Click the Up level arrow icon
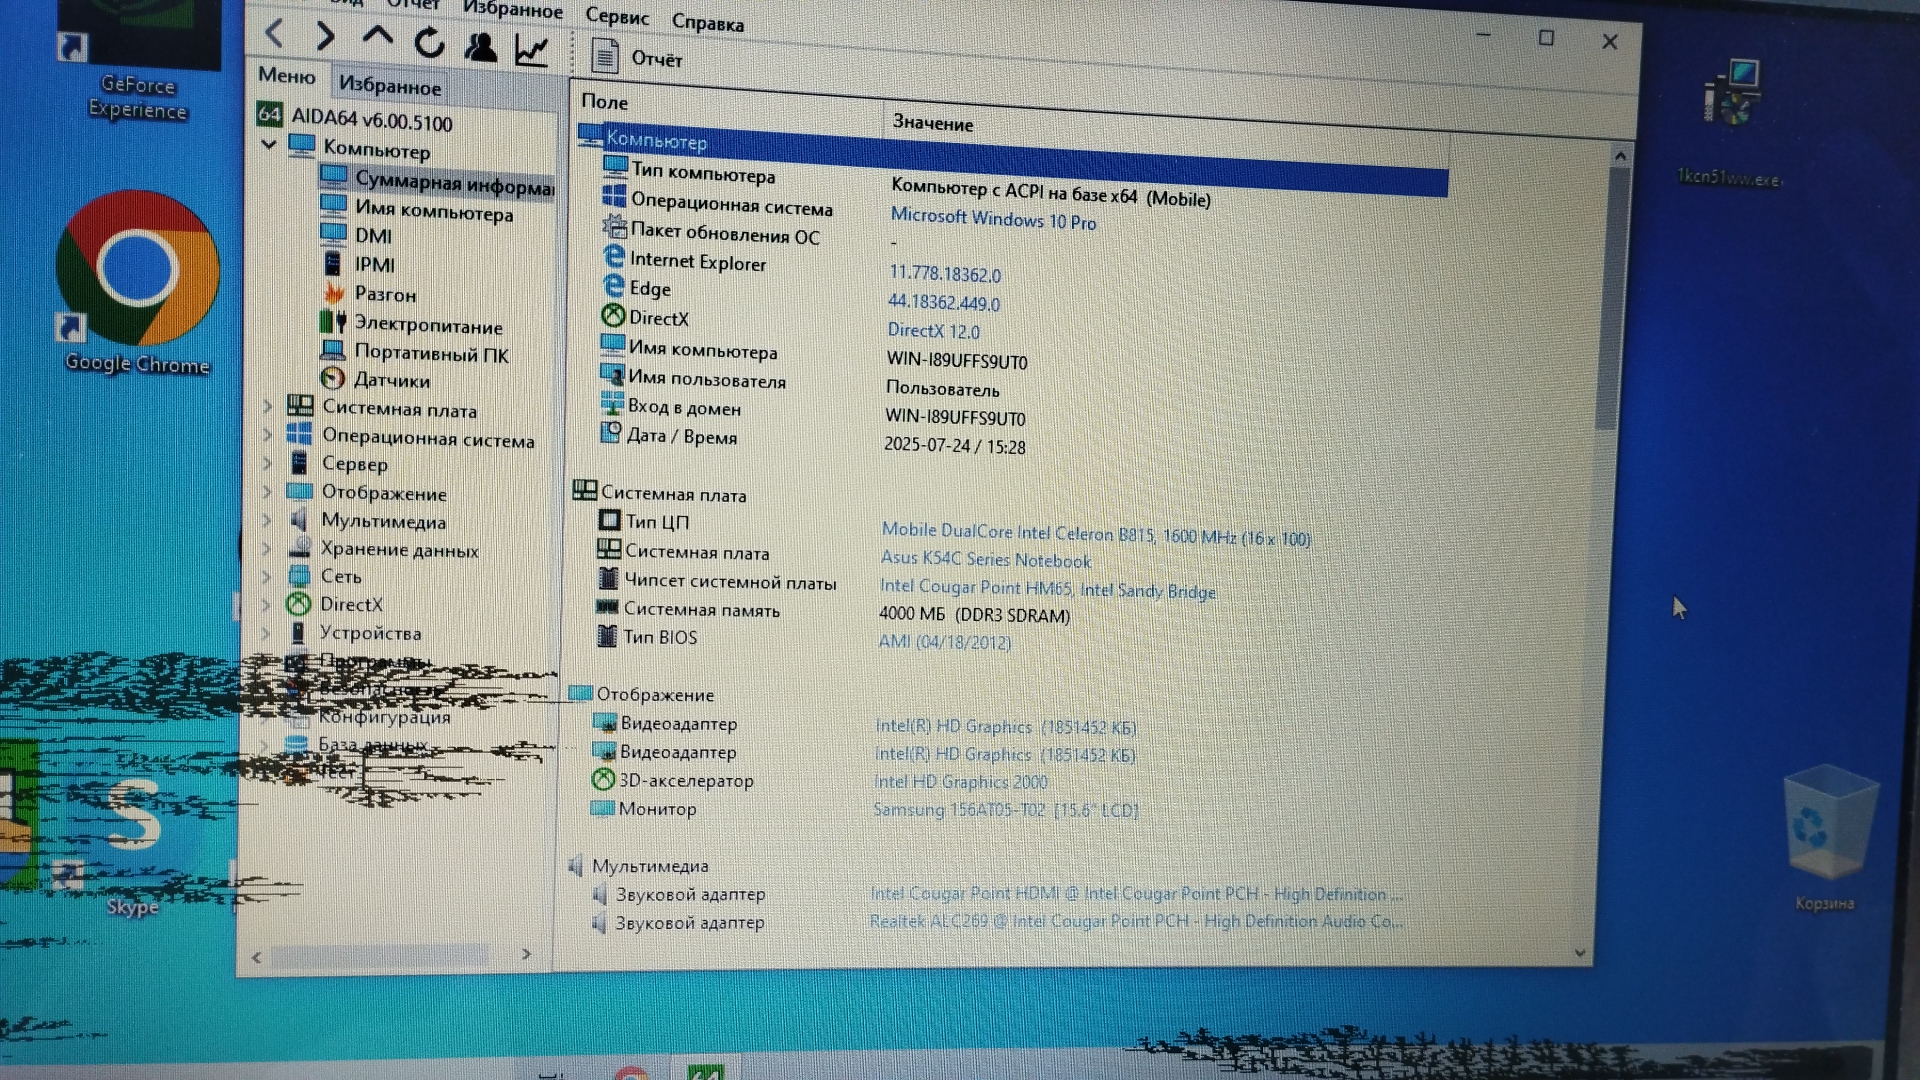Screen dimensions: 1920x1080 377,37
